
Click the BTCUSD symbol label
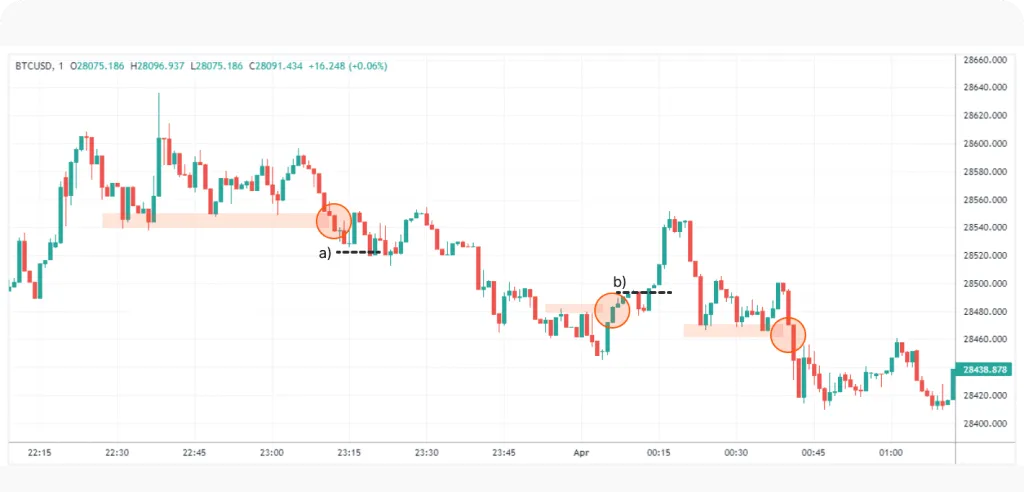[x=34, y=66]
